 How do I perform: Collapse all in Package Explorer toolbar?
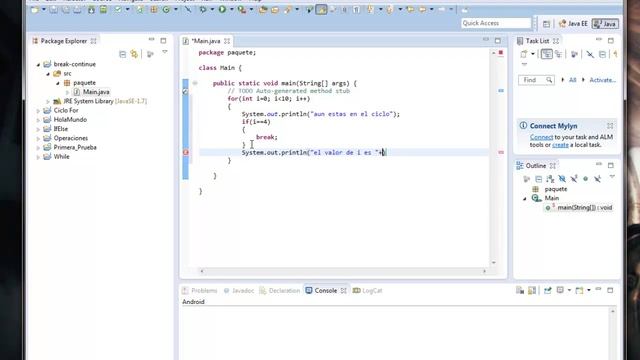coord(122,54)
